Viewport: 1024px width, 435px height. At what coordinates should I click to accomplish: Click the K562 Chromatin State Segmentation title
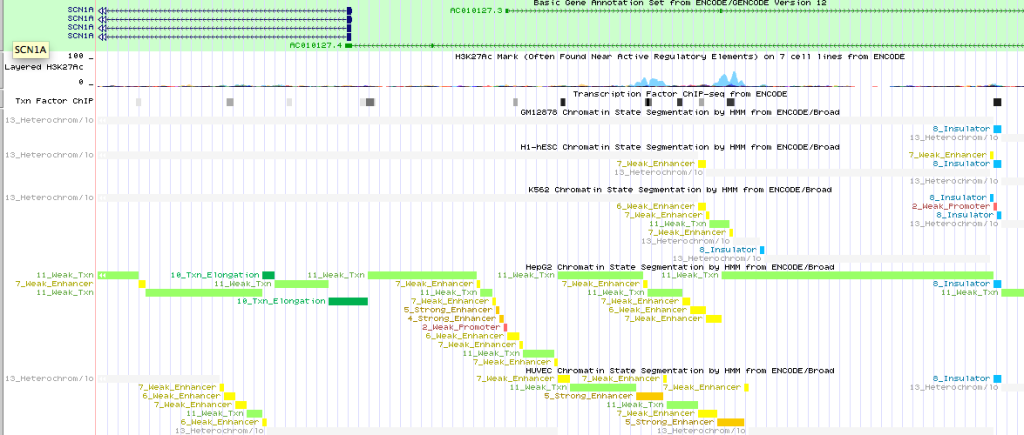680,190
